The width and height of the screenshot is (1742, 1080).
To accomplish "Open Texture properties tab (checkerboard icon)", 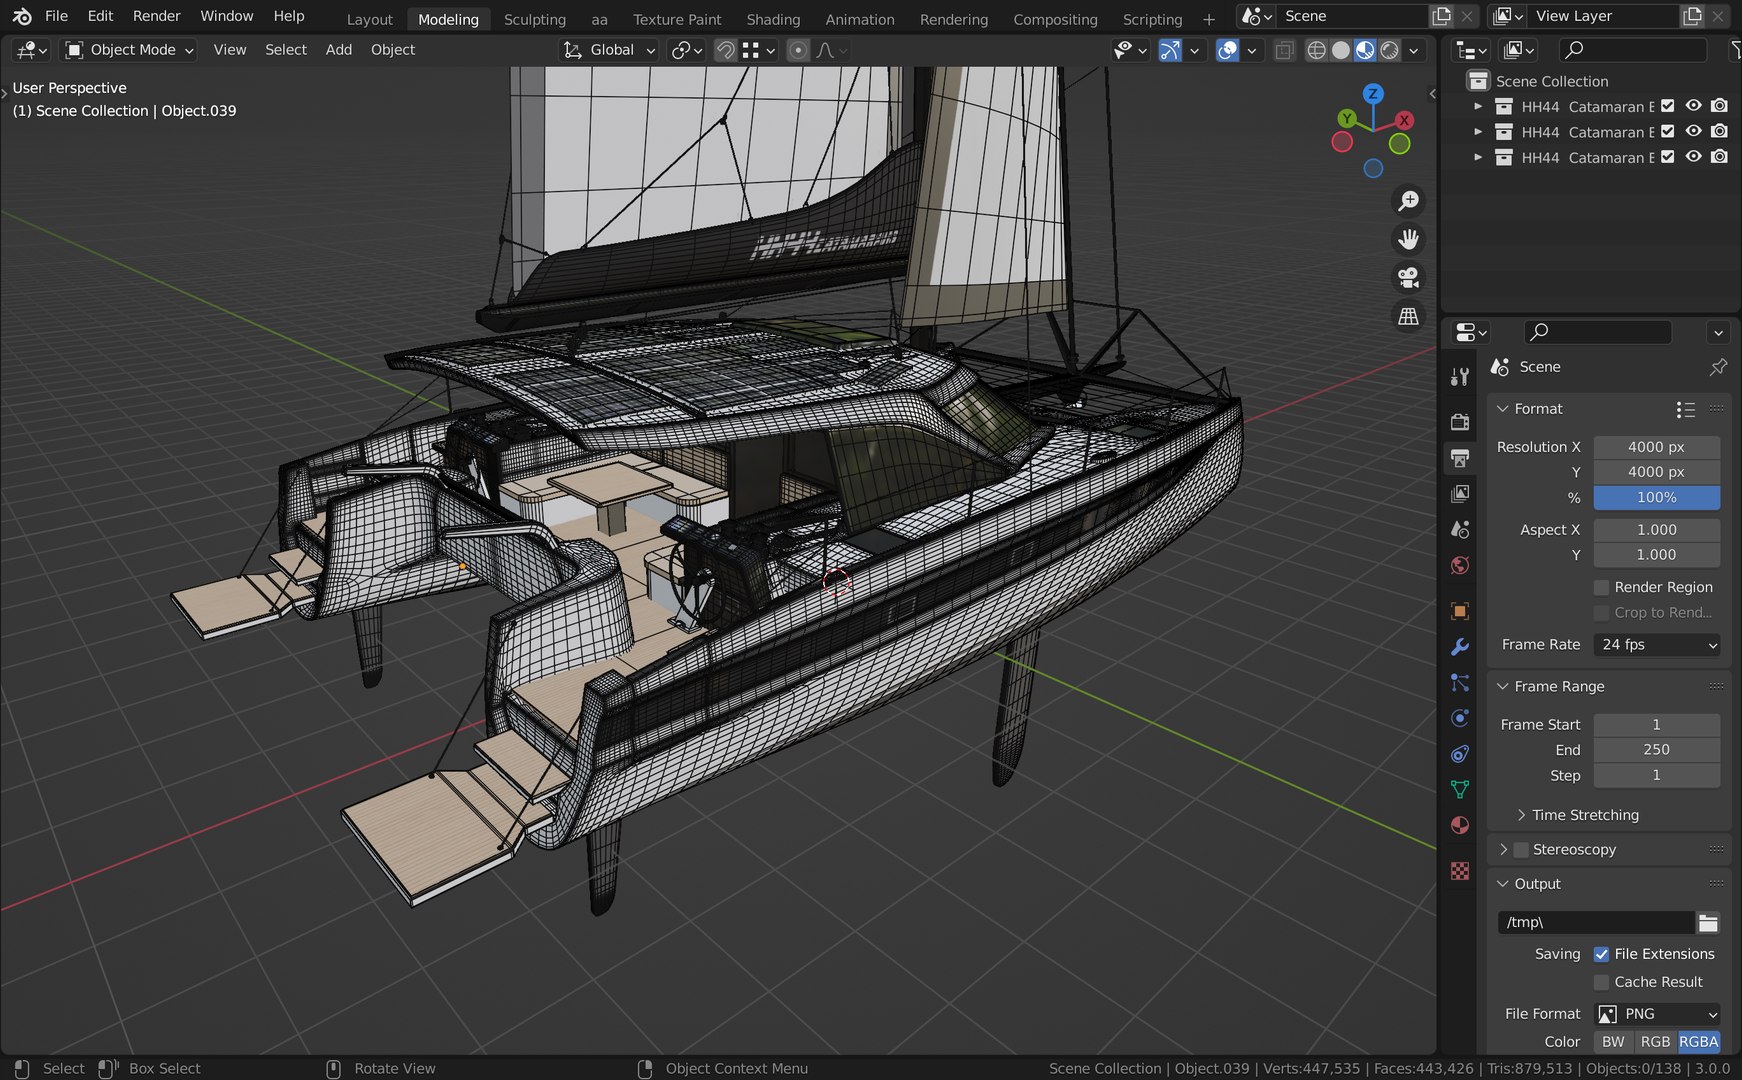I will 1460,871.
